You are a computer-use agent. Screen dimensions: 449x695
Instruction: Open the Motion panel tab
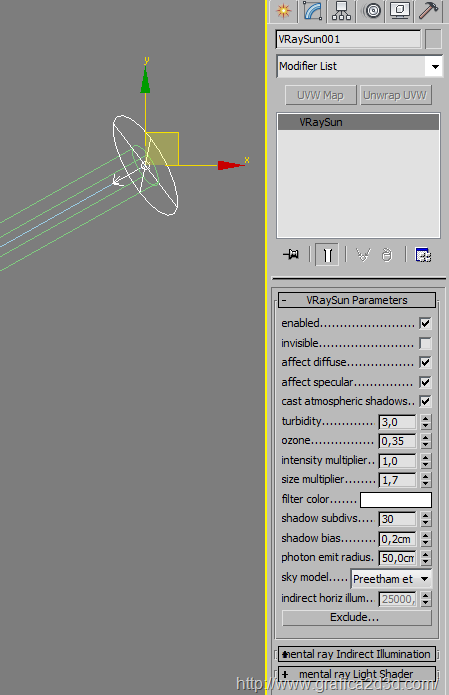click(372, 11)
